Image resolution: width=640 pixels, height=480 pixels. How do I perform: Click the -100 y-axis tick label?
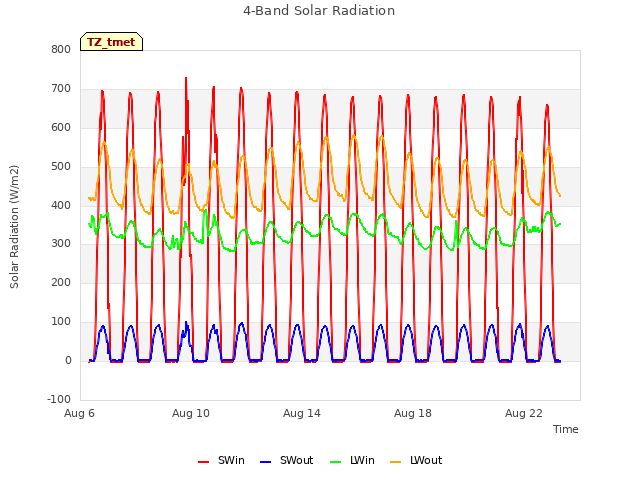click(x=59, y=399)
